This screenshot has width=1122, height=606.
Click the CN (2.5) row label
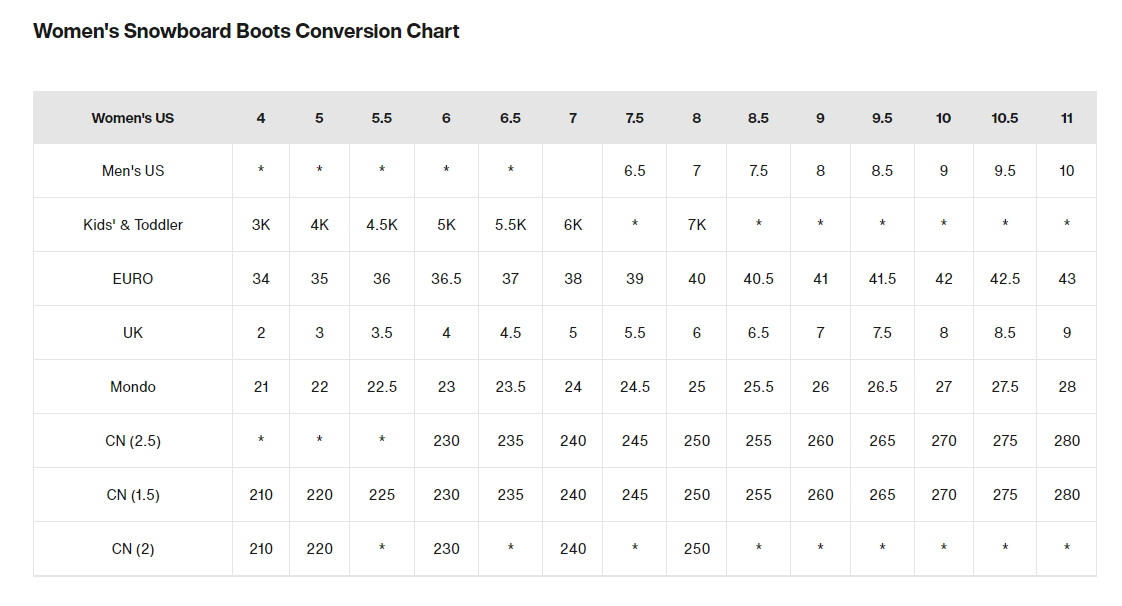(132, 441)
